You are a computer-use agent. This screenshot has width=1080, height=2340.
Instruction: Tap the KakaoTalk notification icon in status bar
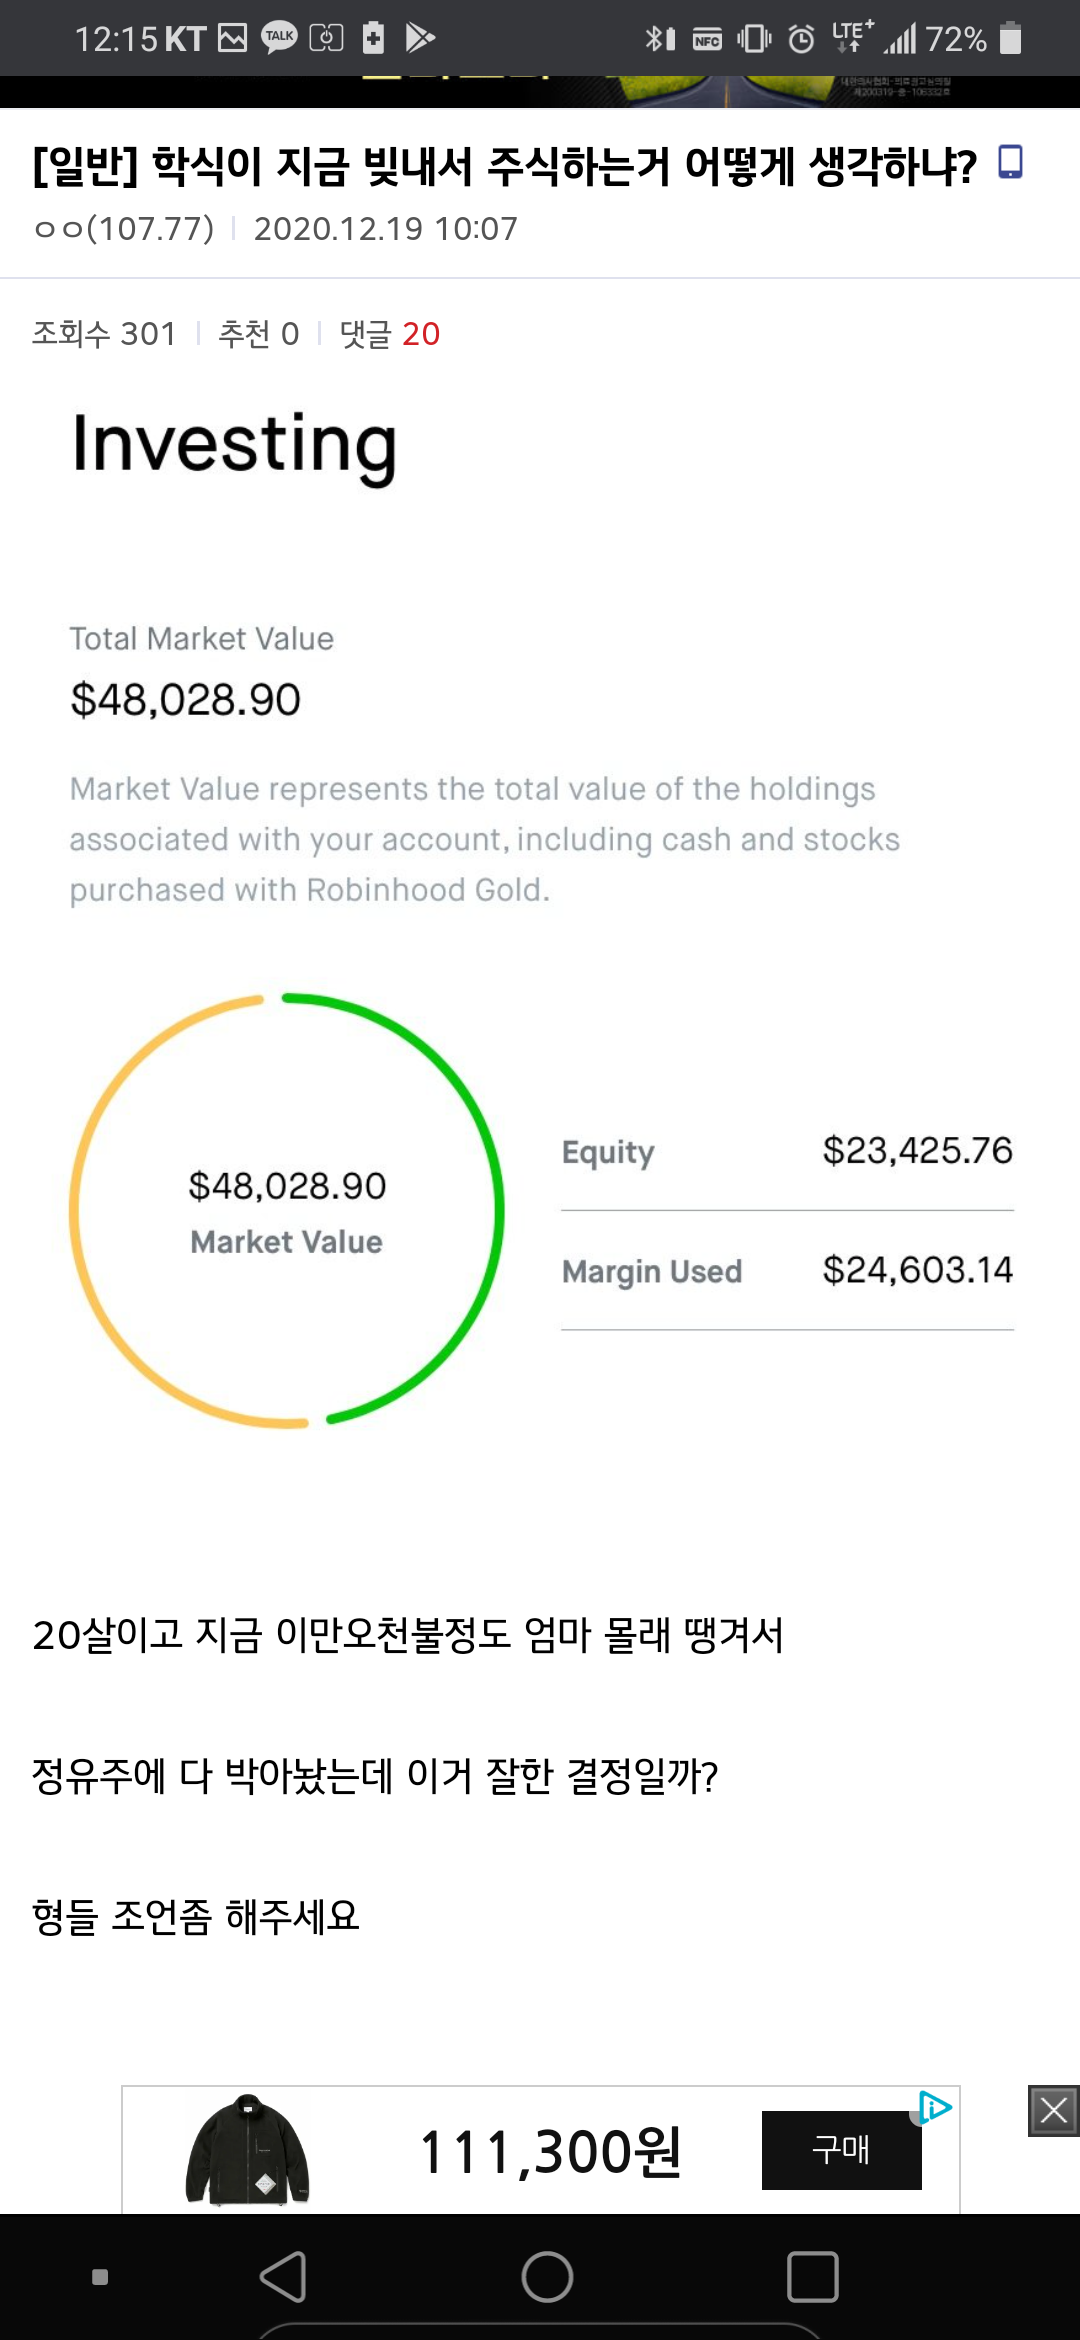coord(279,38)
